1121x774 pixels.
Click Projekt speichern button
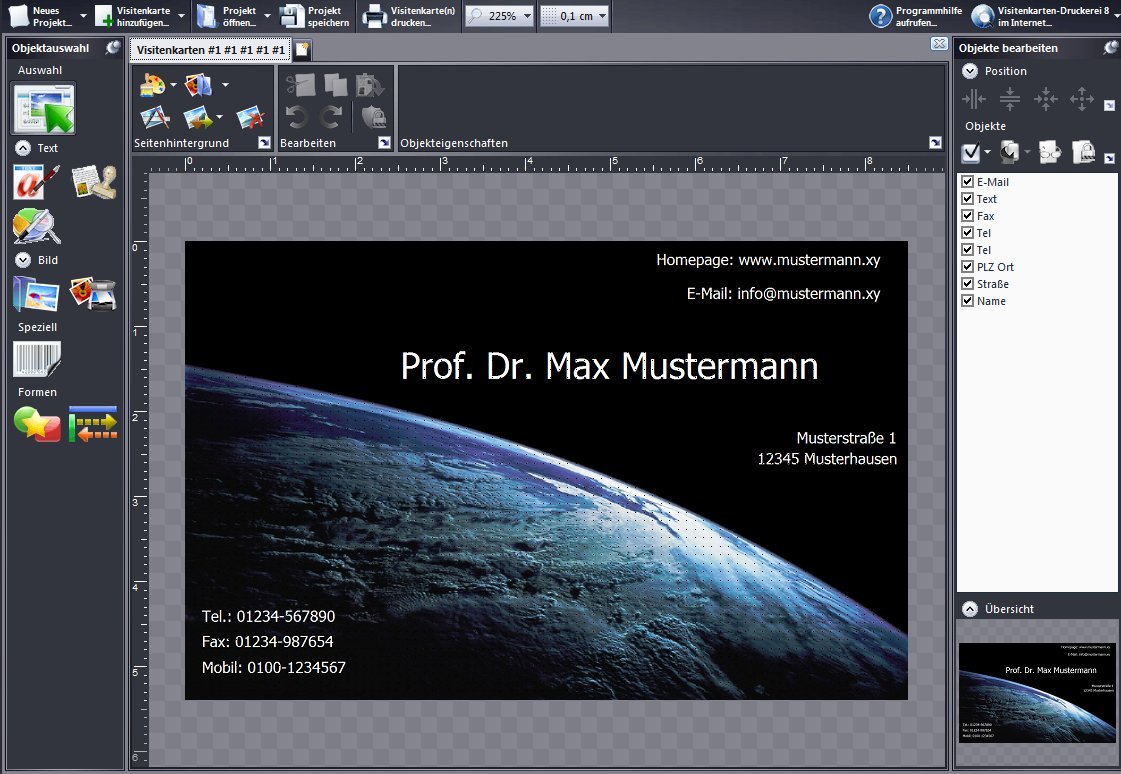click(x=315, y=16)
